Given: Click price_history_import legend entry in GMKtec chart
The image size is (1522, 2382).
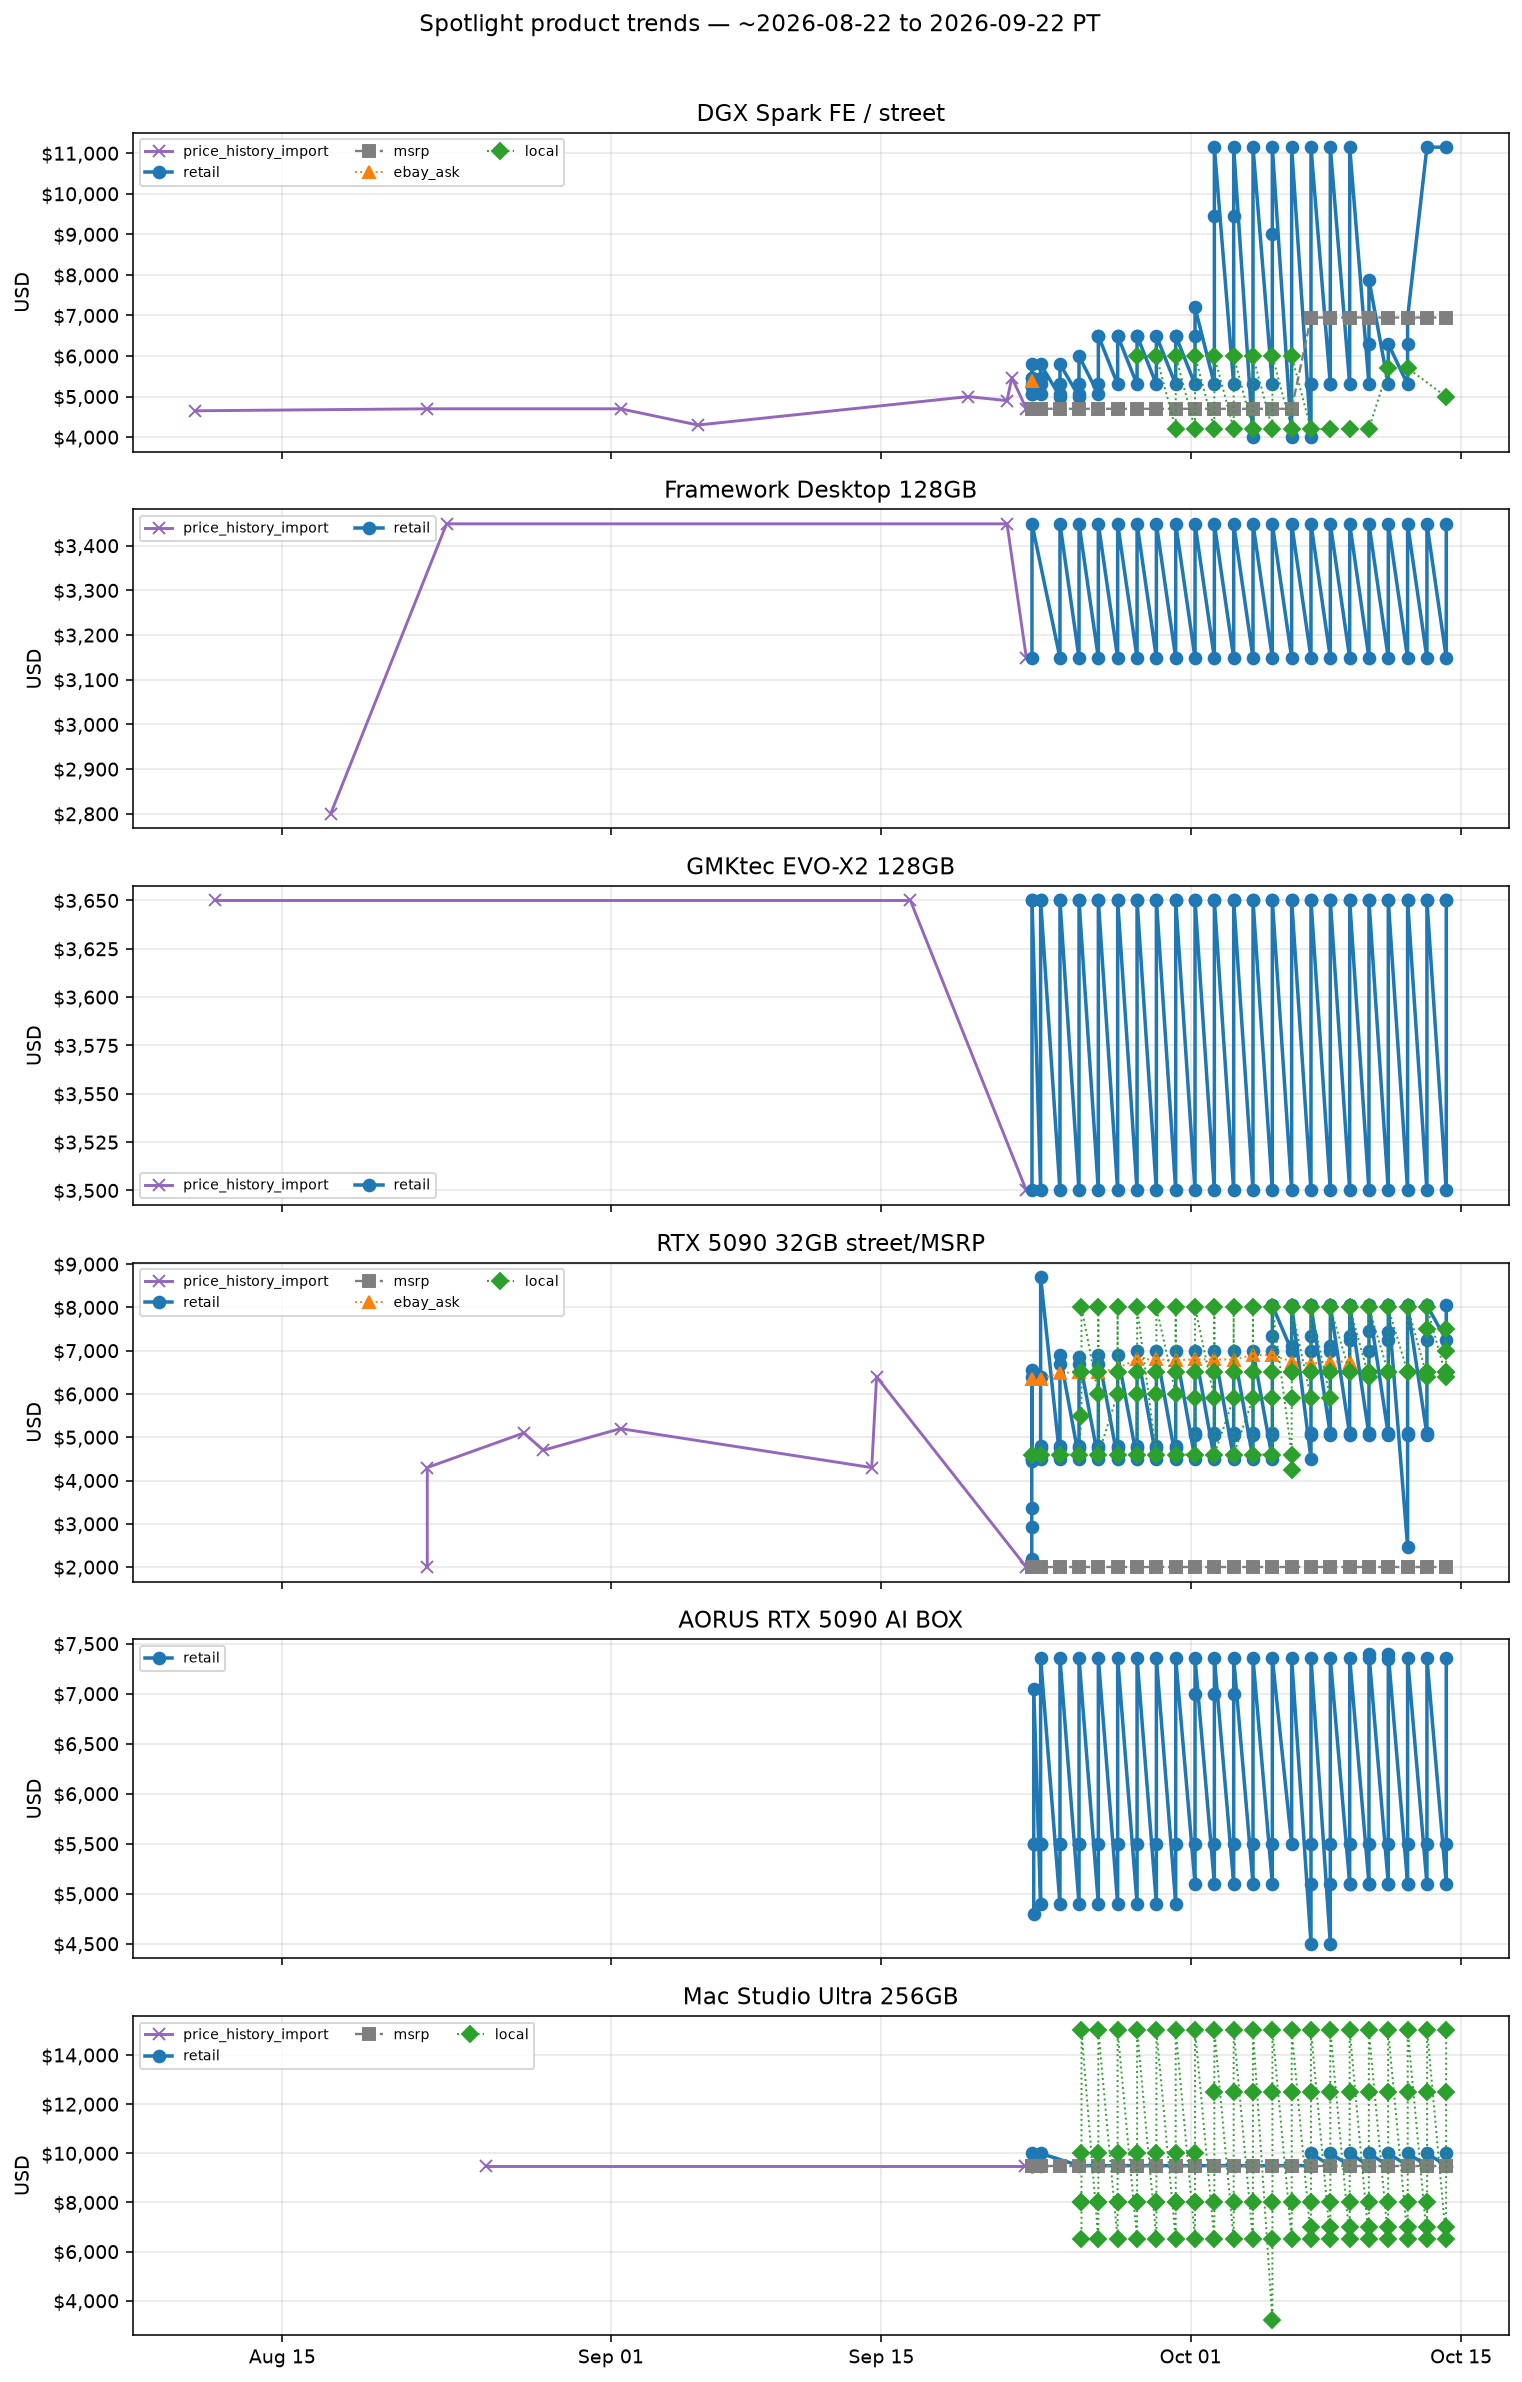Looking at the screenshot, I should [236, 1185].
